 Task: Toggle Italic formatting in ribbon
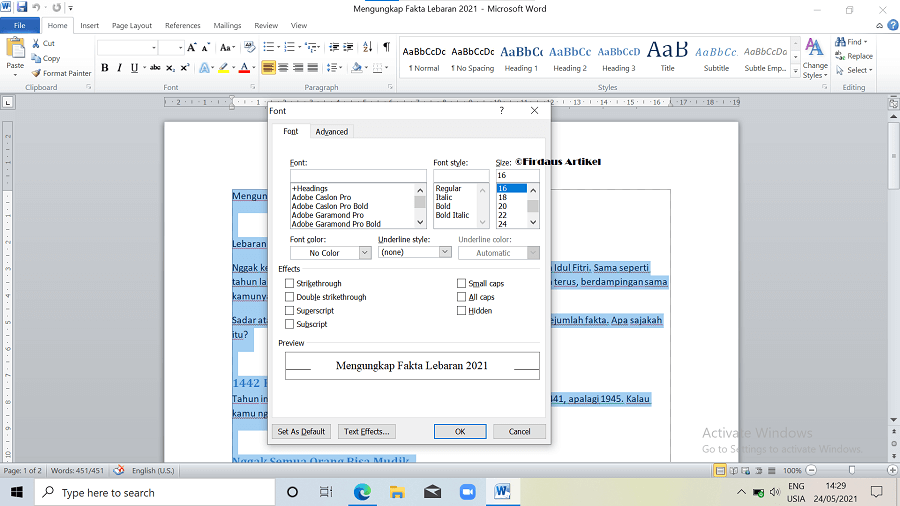tap(119, 68)
